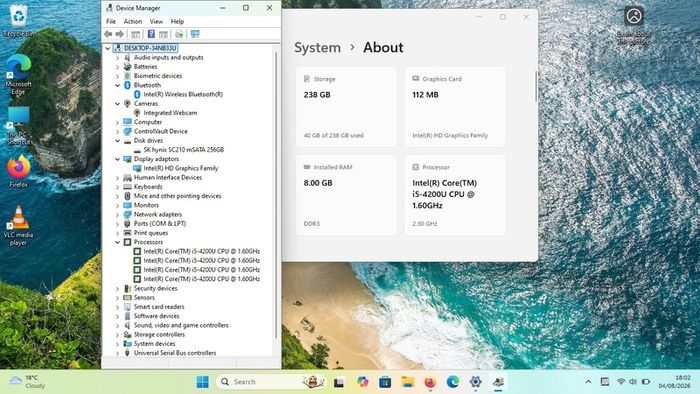Viewport: 700px width, 394px height.
Task: Collapse the Disk drives category arrow
Action: click(x=117, y=141)
